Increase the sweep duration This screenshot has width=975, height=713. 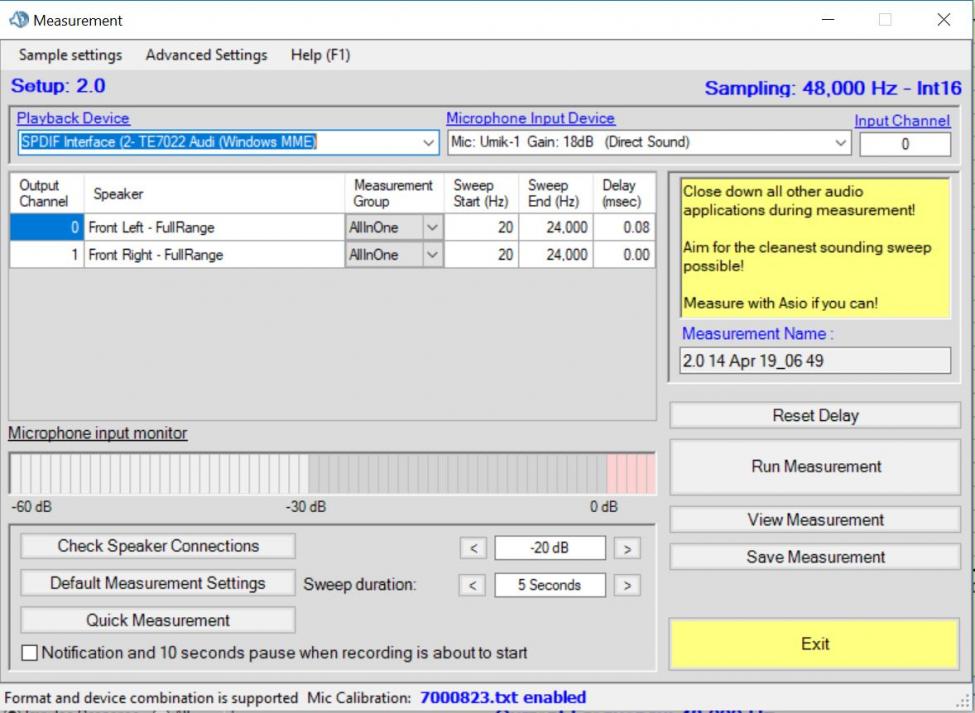click(x=627, y=585)
